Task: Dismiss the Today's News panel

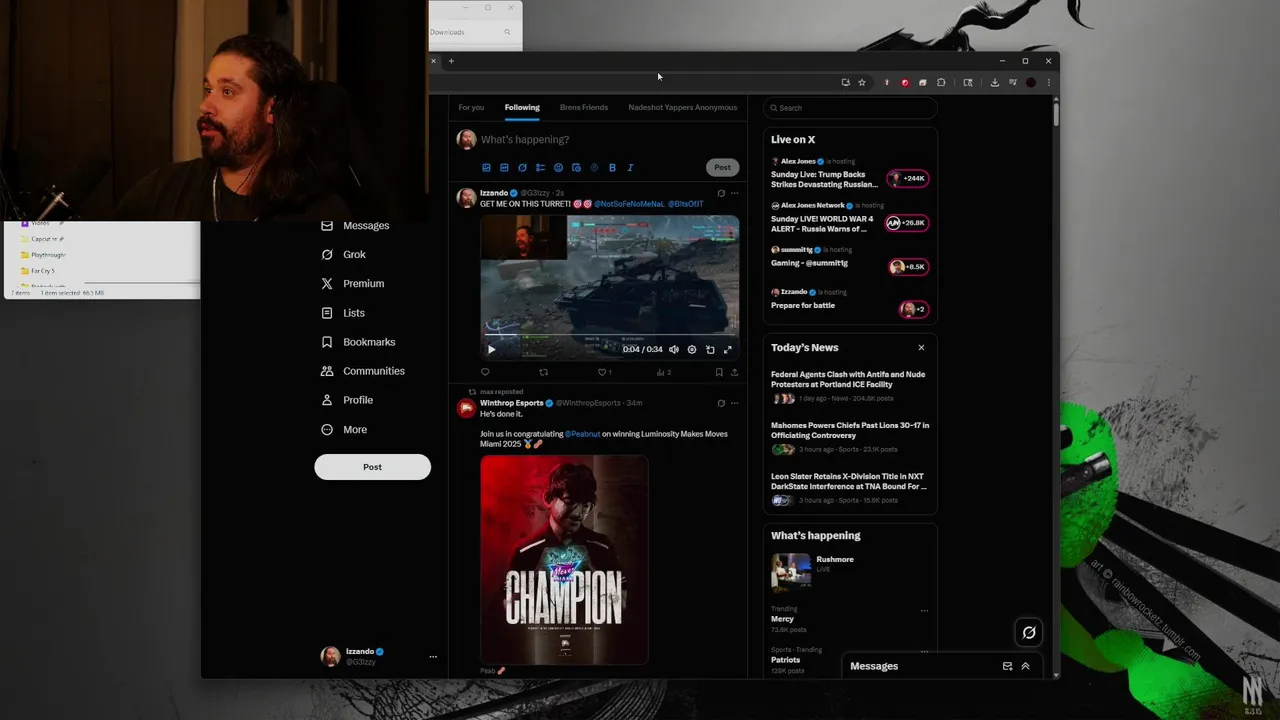Action: 921,348
